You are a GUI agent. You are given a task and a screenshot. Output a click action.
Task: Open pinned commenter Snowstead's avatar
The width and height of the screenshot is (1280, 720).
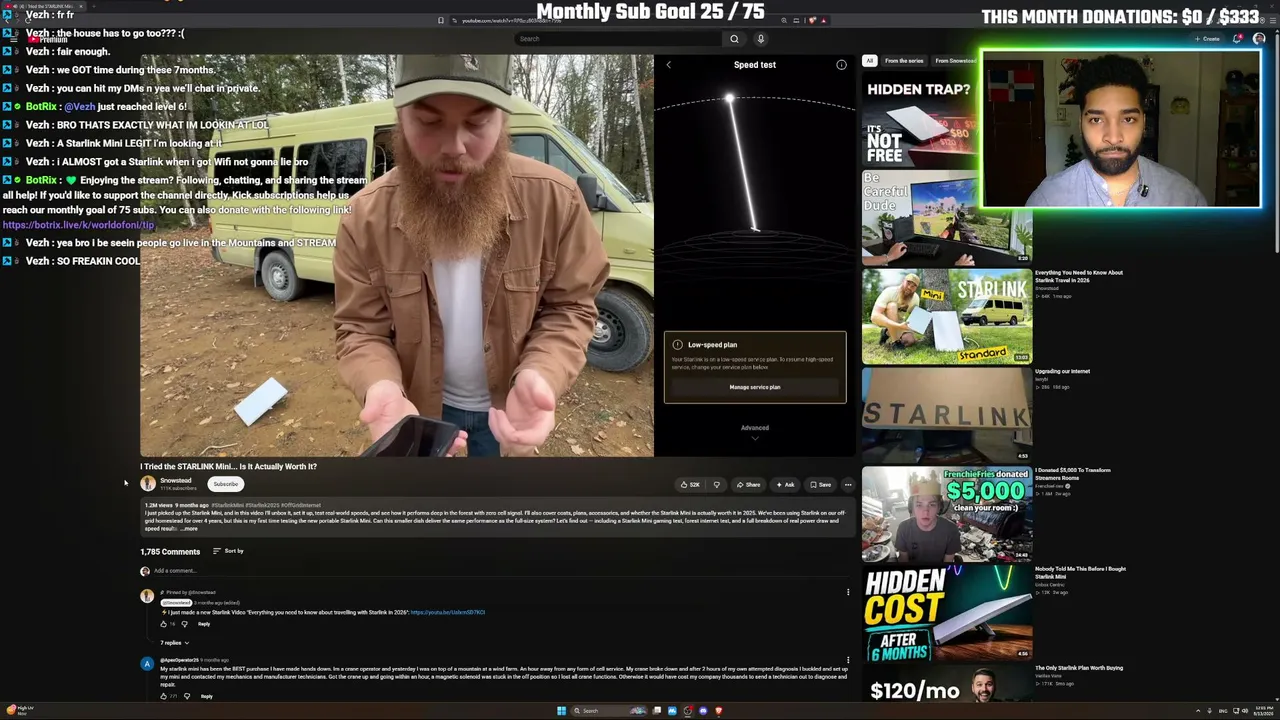click(147, 596)
